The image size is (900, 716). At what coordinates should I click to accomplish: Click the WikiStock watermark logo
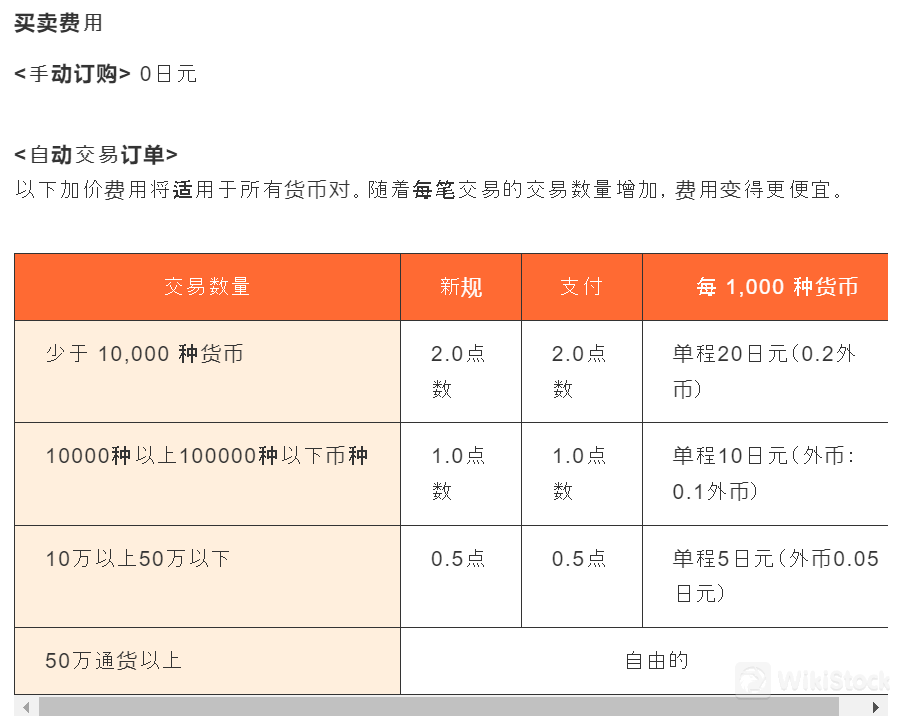810,682
